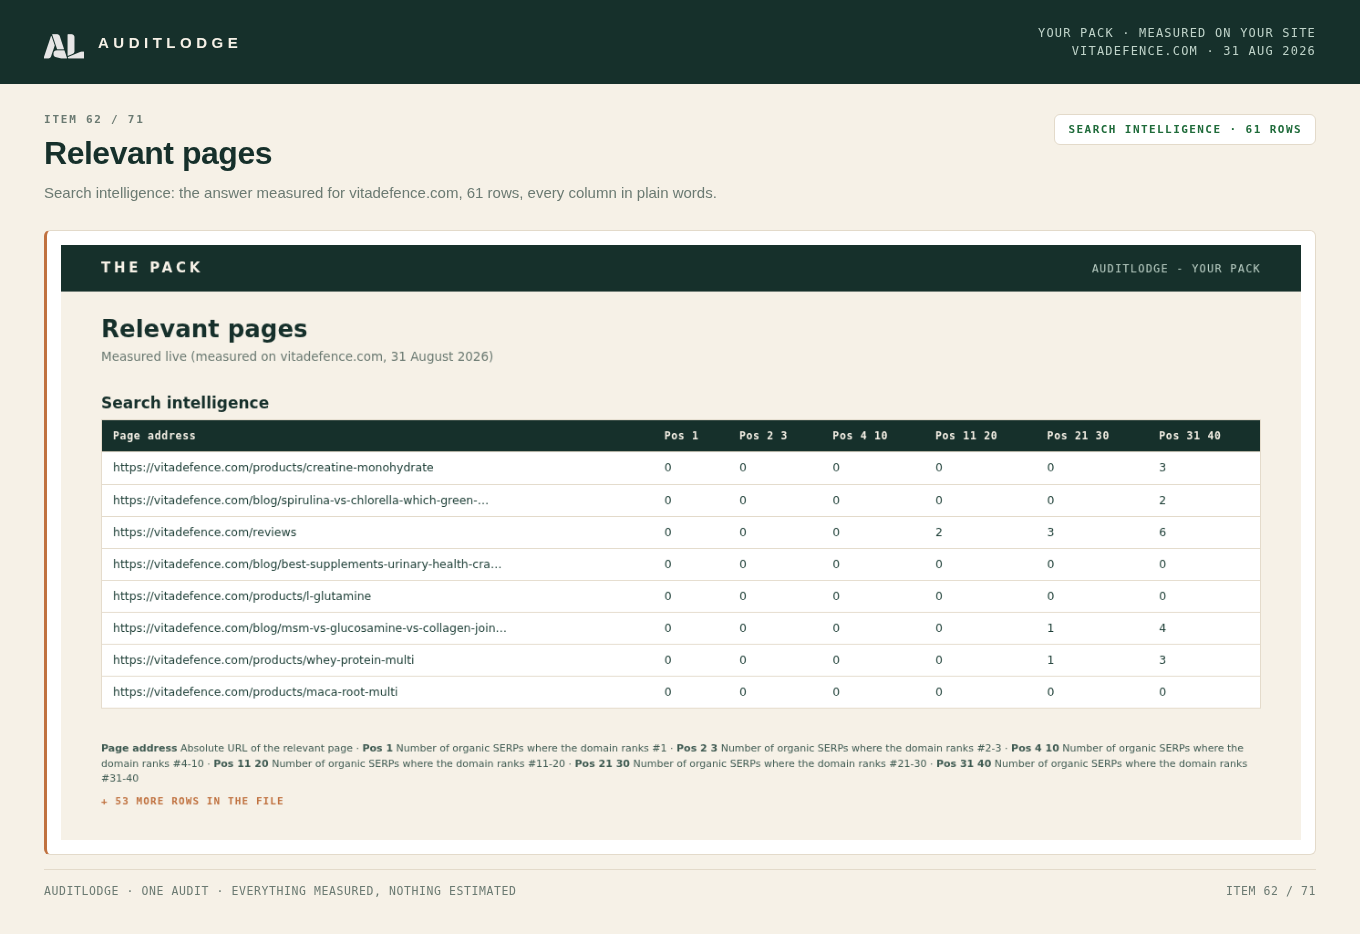Viewport: 1360px width, 934px height.
Task: Select the best-supplements-urinary-health blog URL
Action: [x=307, y=564]
